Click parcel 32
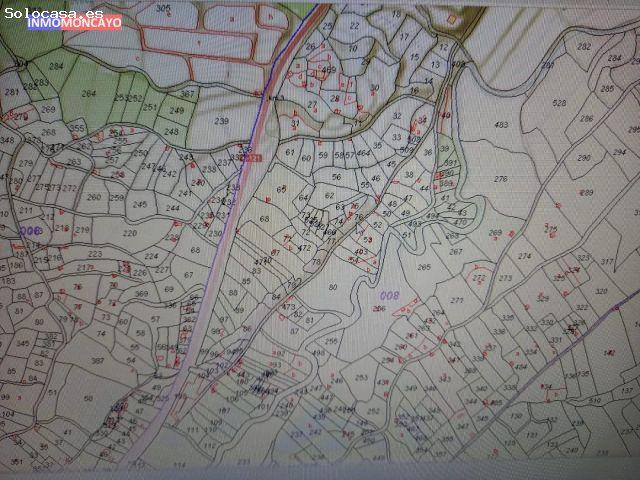The height and width of the screenshot is (480, 640). [x=397, y=116]
